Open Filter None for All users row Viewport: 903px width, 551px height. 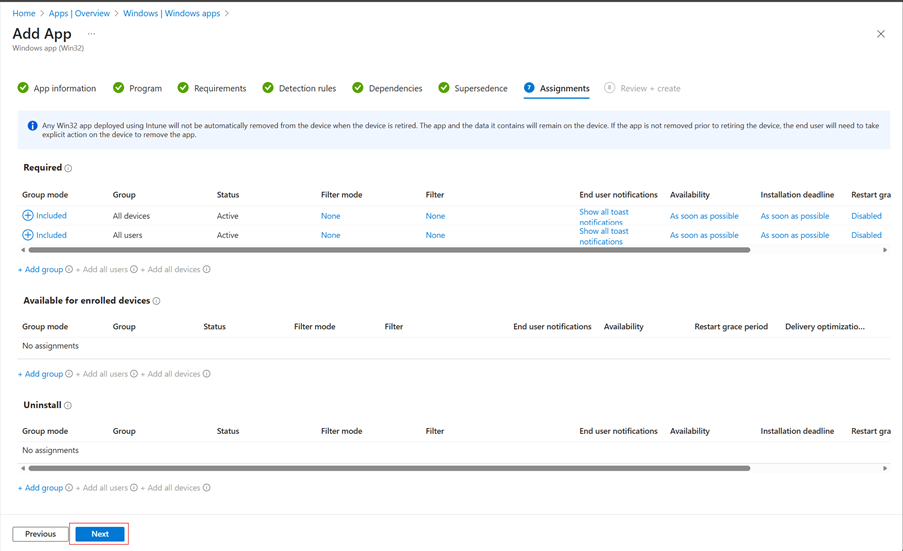435,235
